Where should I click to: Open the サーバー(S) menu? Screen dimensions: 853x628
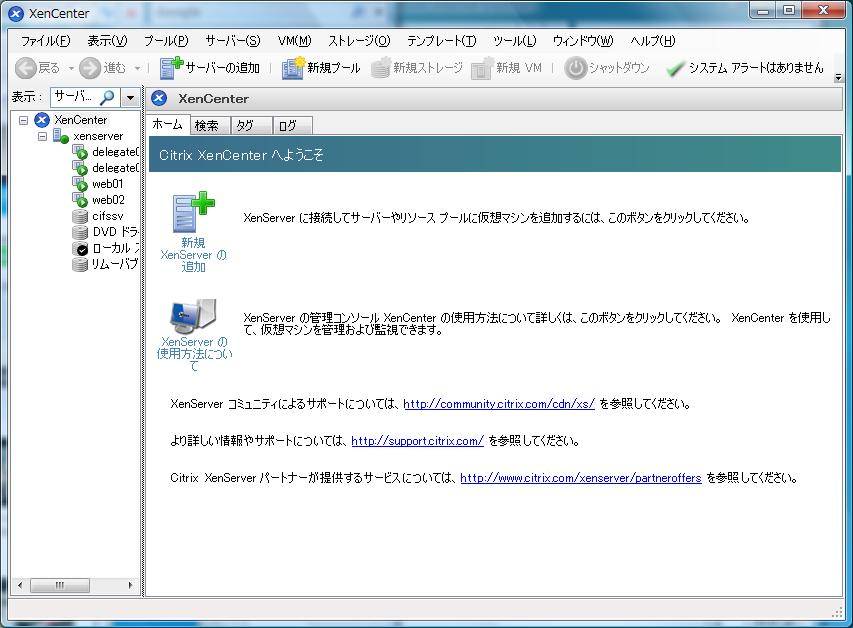pos(233,41)
